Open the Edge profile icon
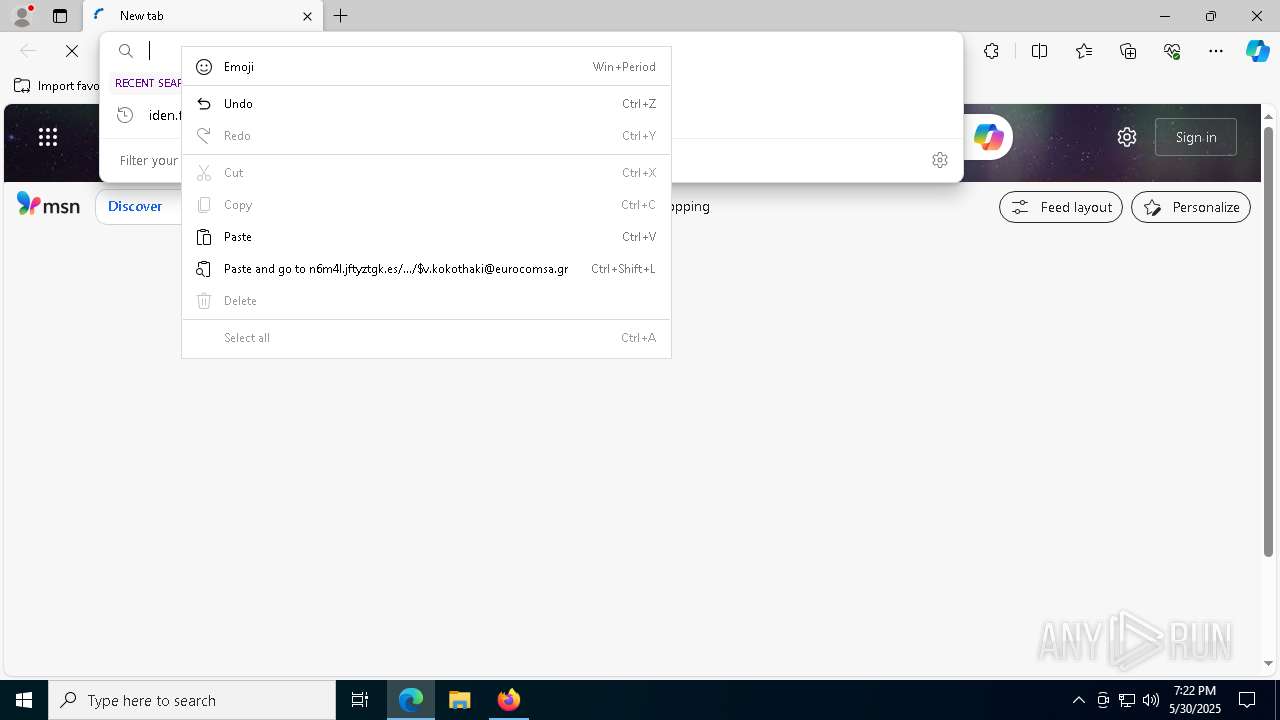This screenshot has width=1280, height=720. point(22,16)
